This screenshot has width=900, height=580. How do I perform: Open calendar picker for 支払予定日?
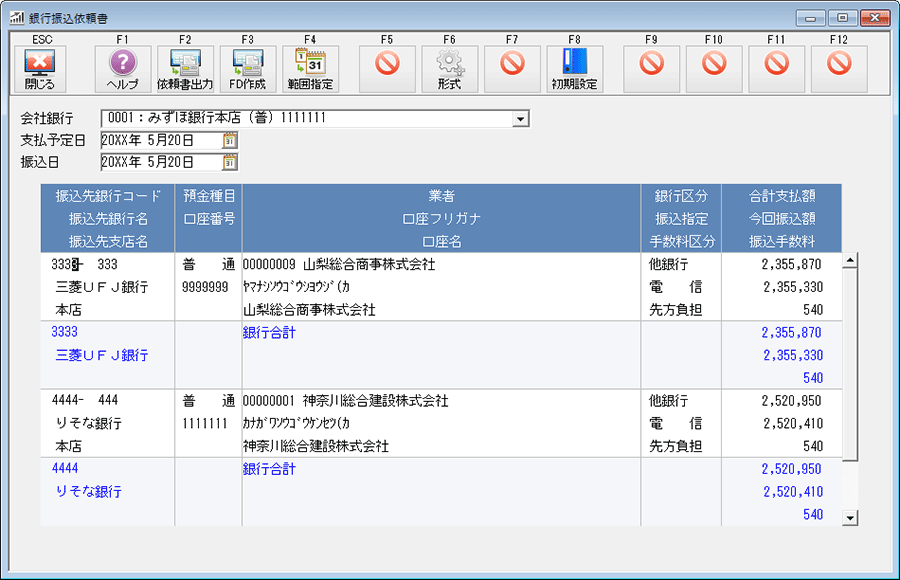coord(230,140)
